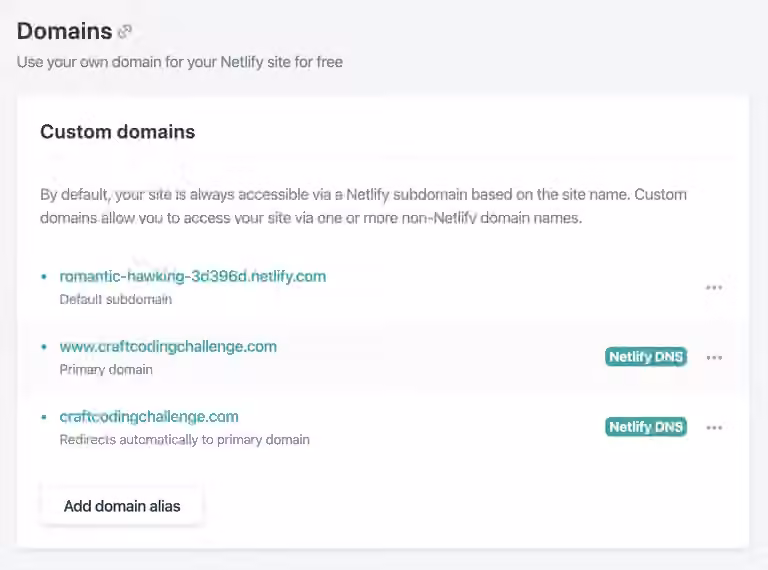Click the Add domain alias button
The image size is (768, 570).
coord(122,506)
